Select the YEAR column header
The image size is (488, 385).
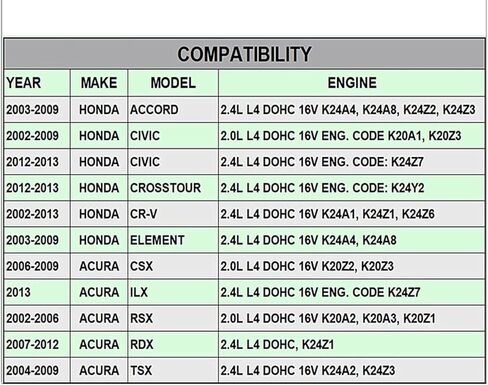[37, 83]
